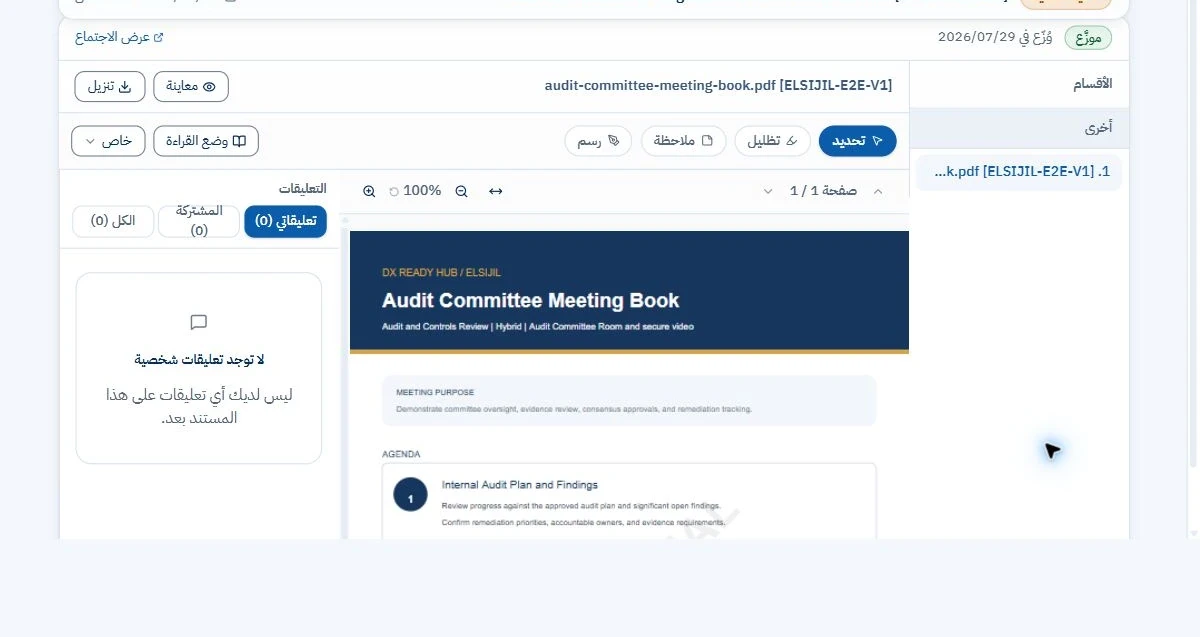Switch to تعليقاتي comments tab
This screenshot has height=637, width=1200.
tap(285, 221)
